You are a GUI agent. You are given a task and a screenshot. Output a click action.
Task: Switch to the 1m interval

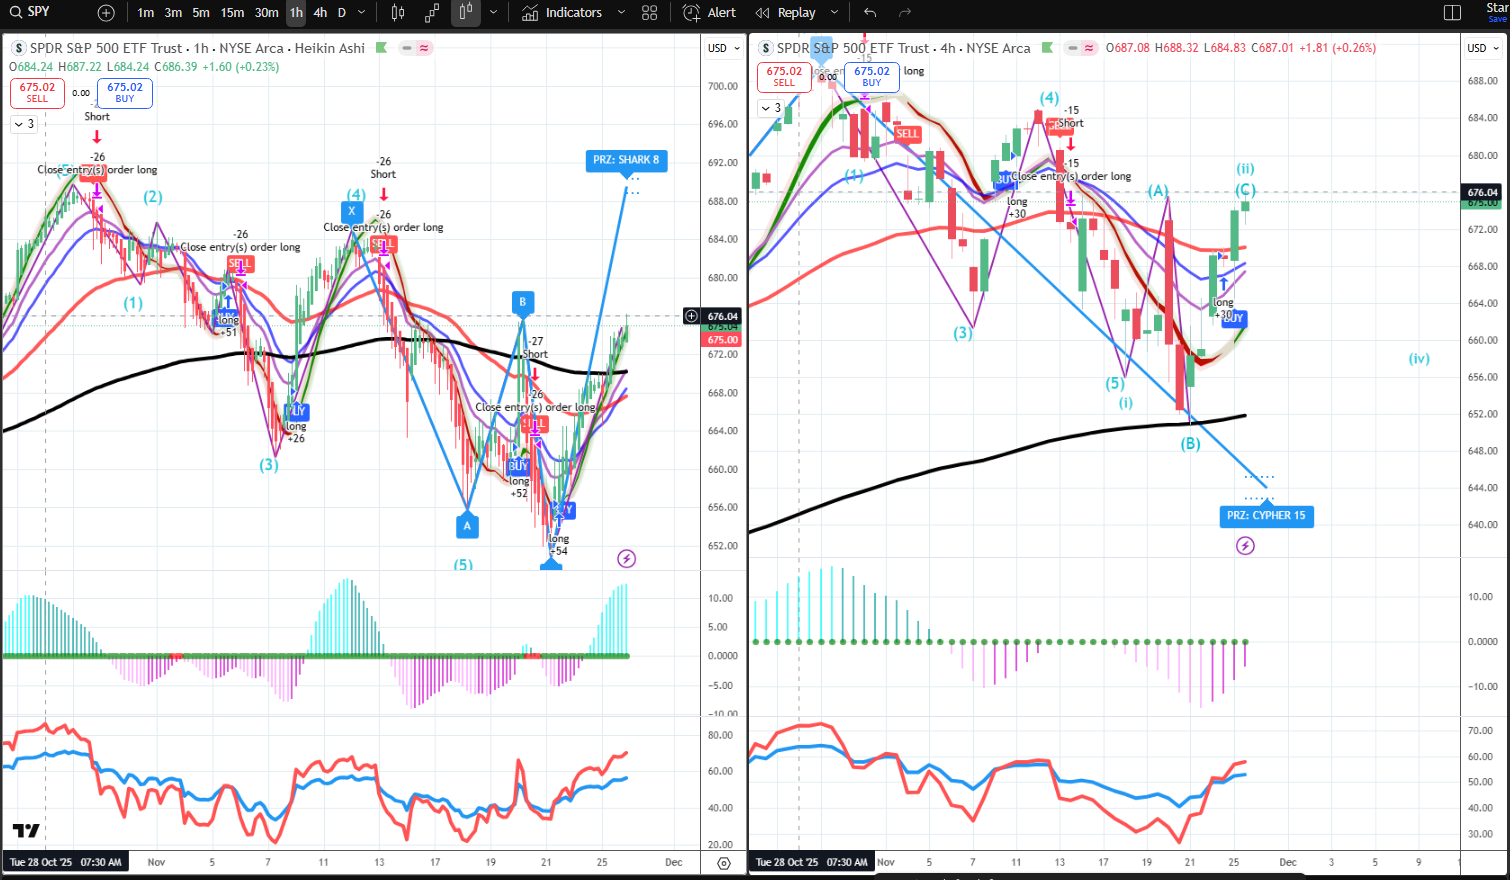146,13
